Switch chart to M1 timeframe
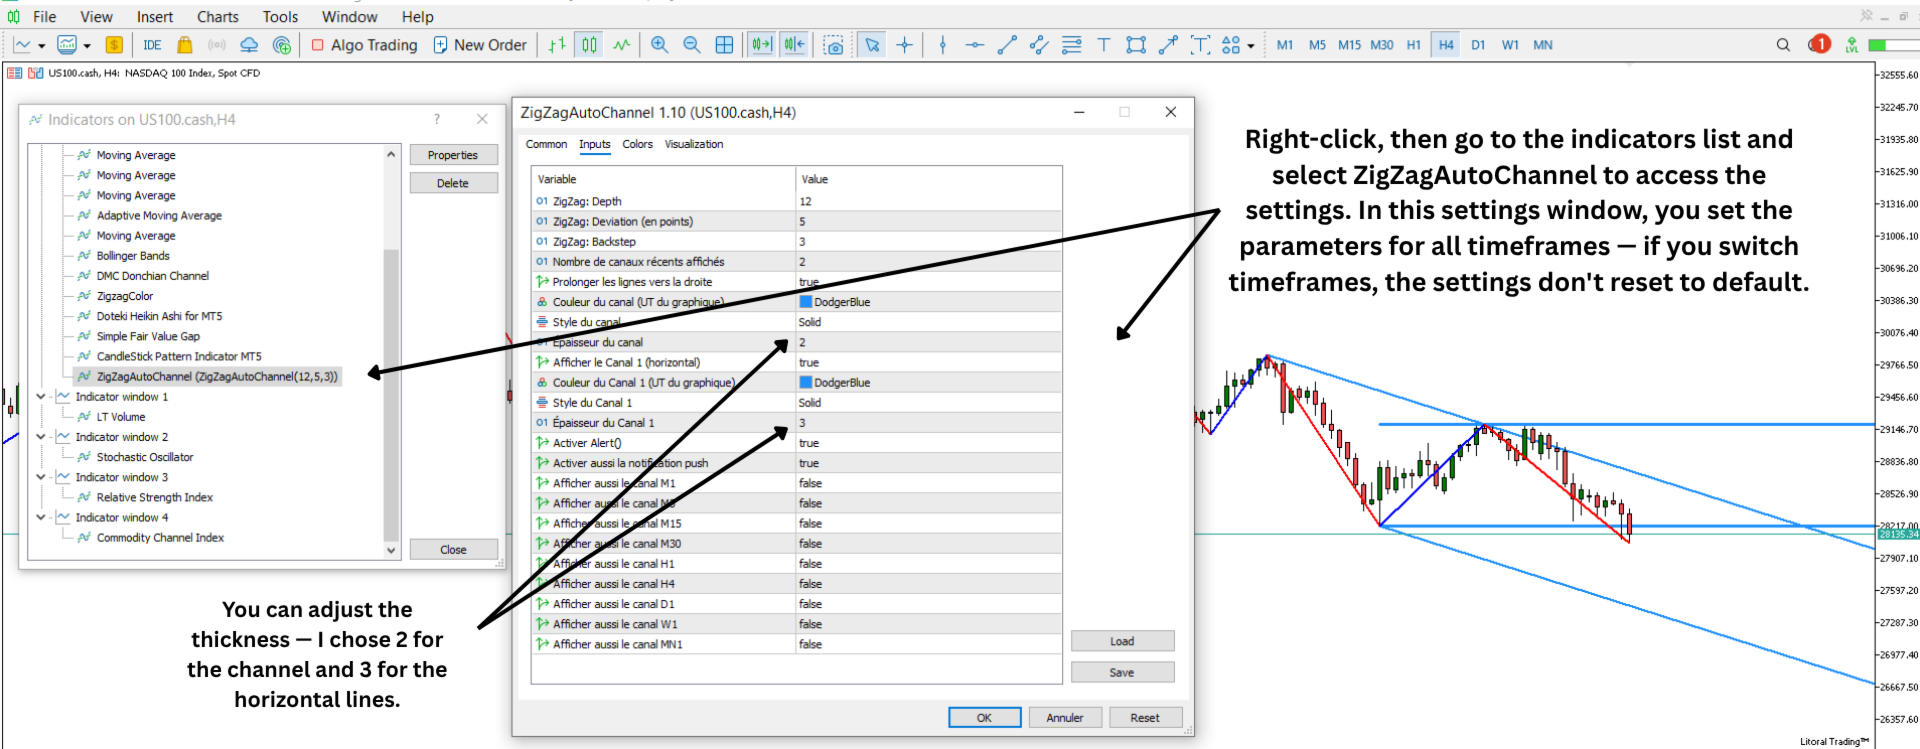This screenshot has height=749, width=1920. 1285,45
